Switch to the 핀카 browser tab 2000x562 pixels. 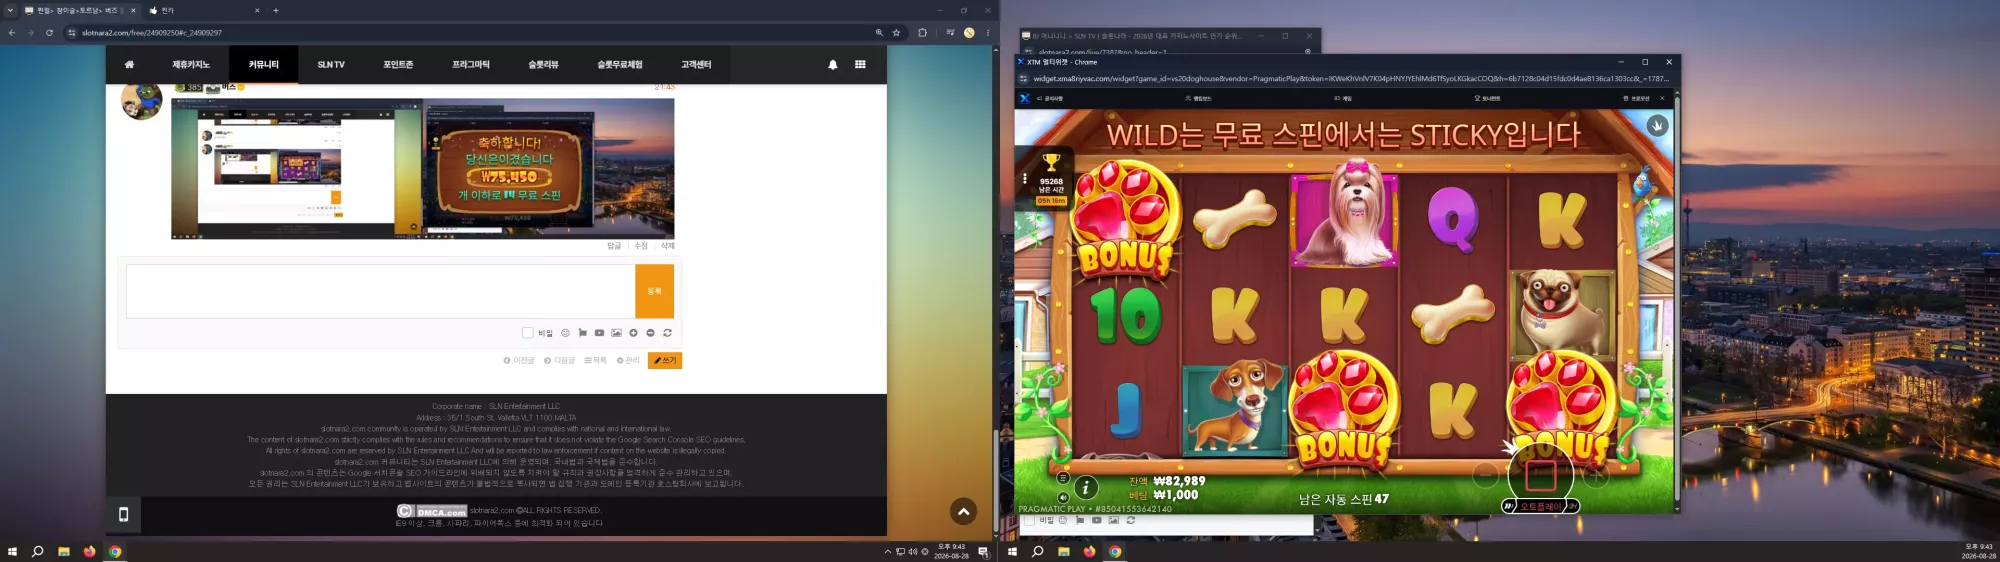click(x=203, y=10)
